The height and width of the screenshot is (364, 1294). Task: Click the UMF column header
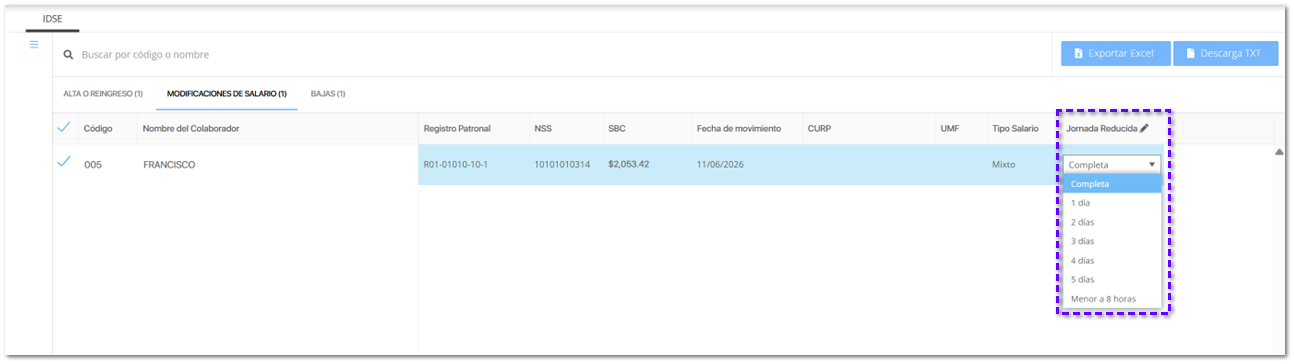[x=950, y=129]
